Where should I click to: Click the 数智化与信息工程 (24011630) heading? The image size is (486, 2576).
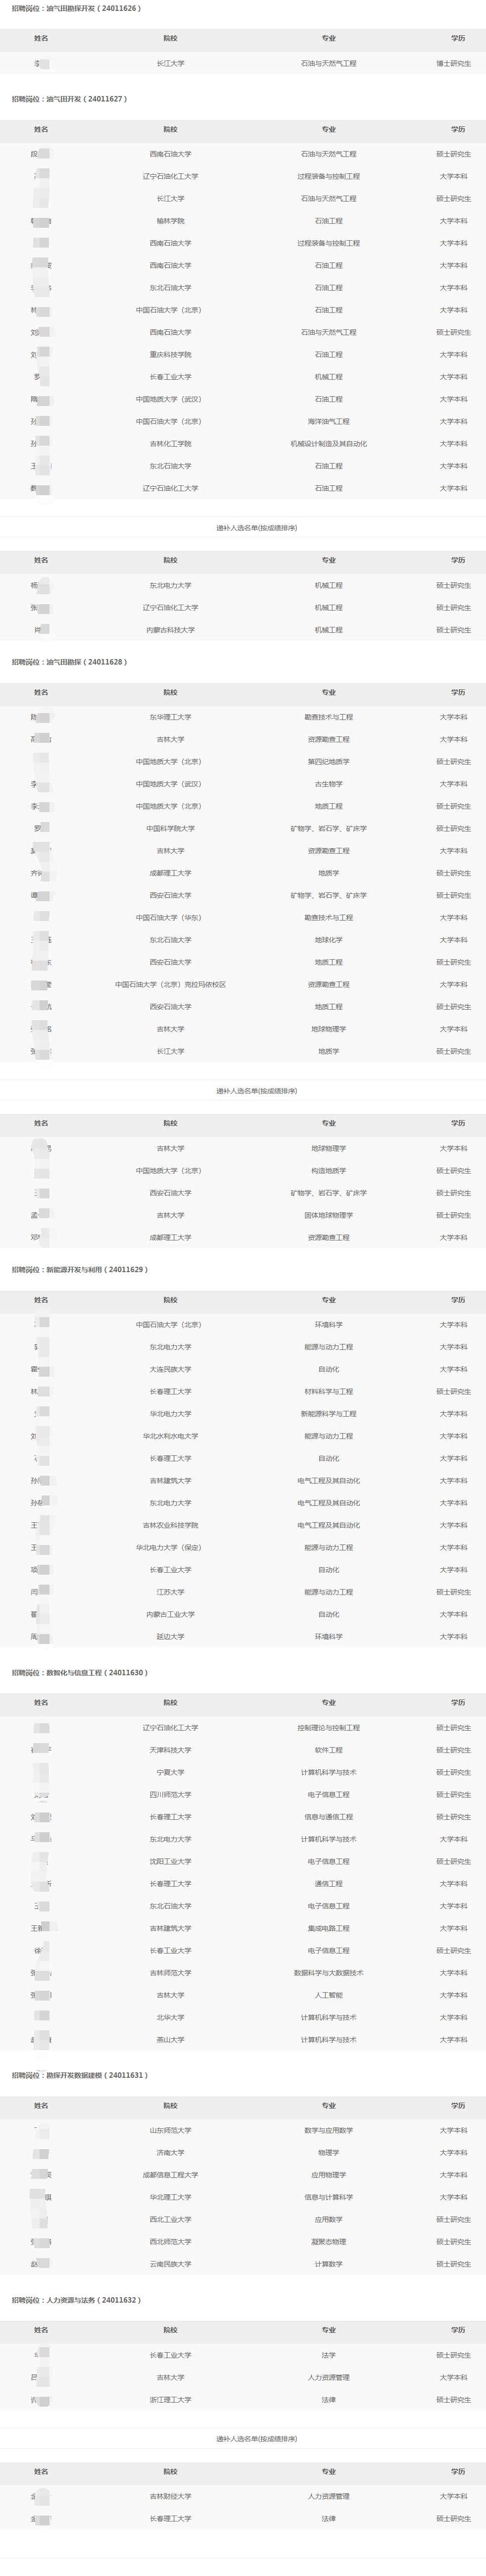79,1673
